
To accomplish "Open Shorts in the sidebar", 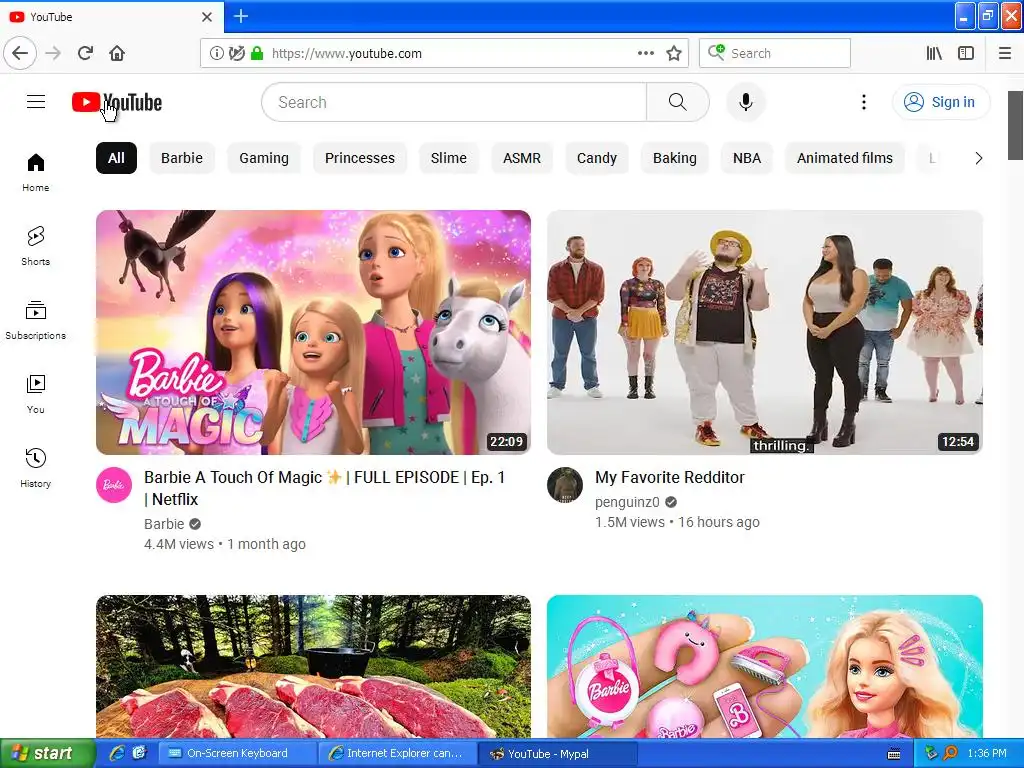I will coord(35,246).
